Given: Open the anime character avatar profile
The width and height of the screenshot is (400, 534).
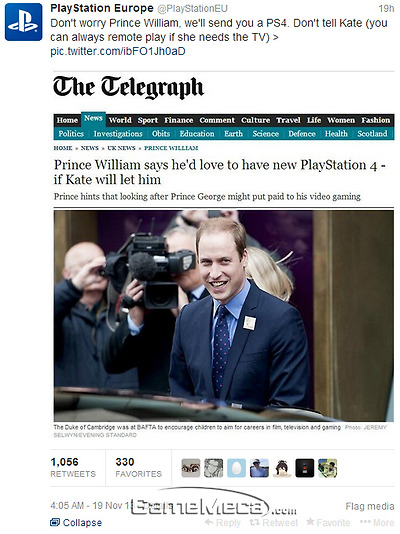Looking at the screenshot, I should [282, 468].
